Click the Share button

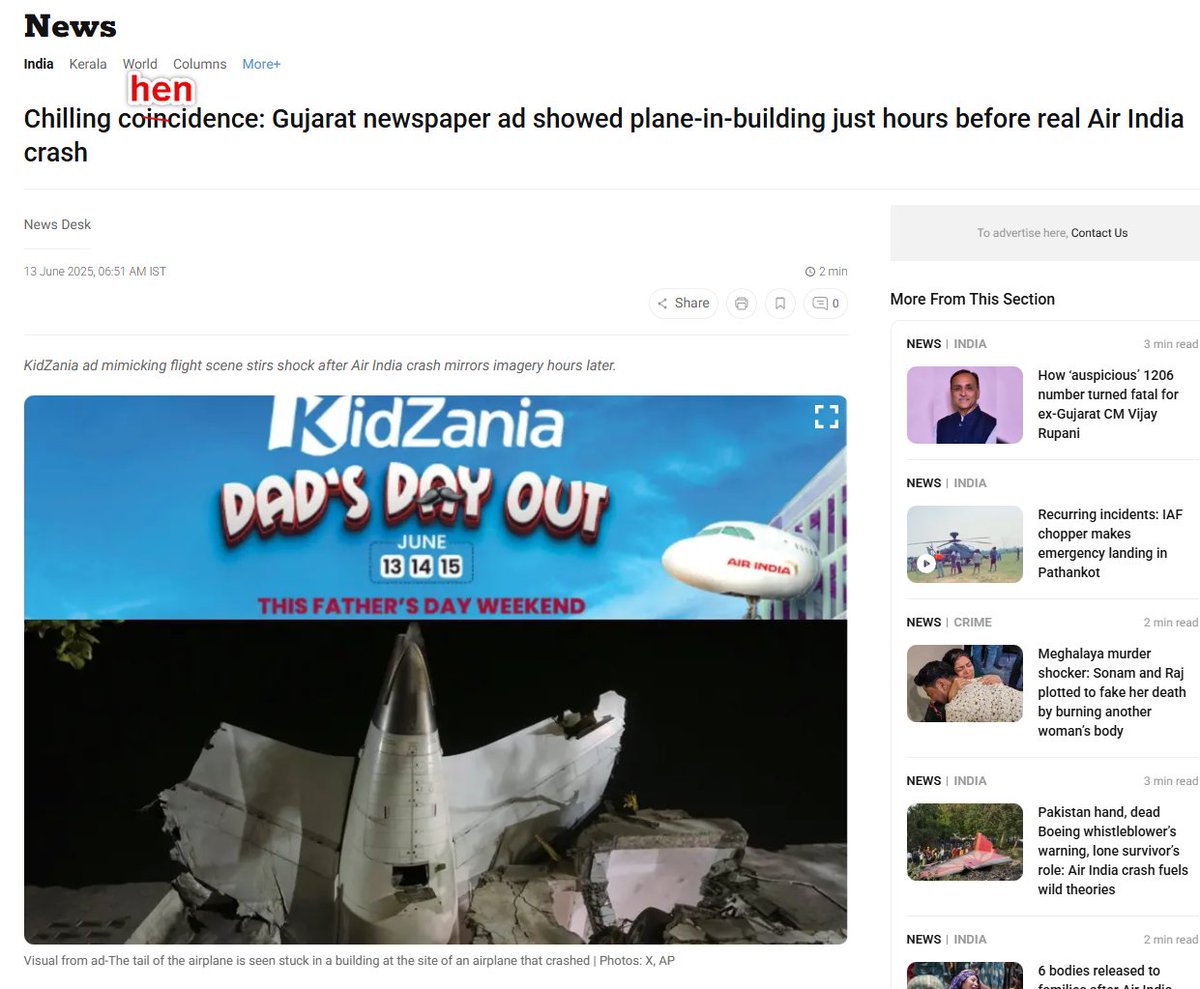[683, 303]
